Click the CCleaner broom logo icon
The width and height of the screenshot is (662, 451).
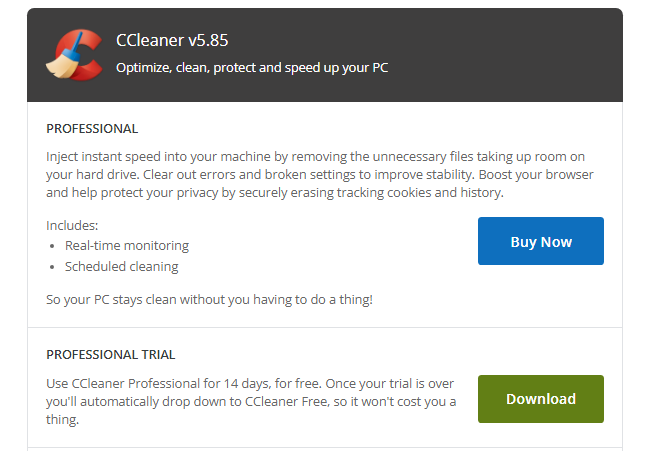tap(73, 54)
